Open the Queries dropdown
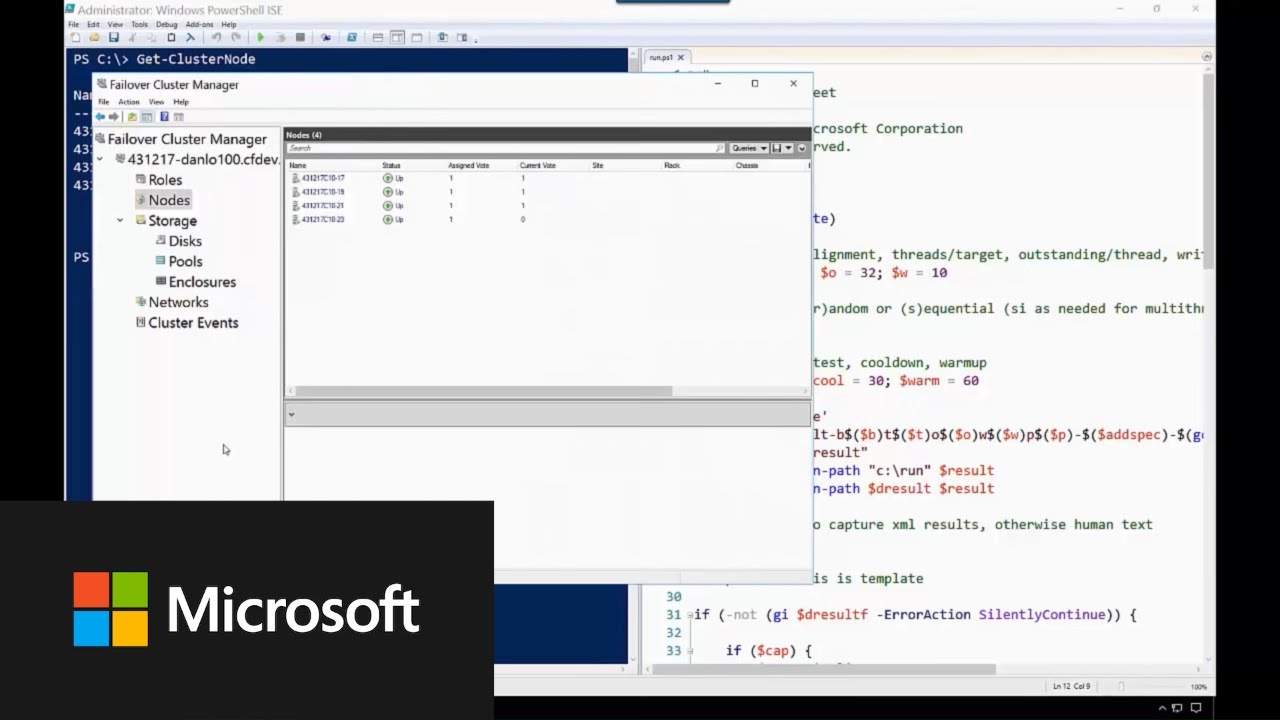This screenshot has height=720, width=1280. point(748,148)
